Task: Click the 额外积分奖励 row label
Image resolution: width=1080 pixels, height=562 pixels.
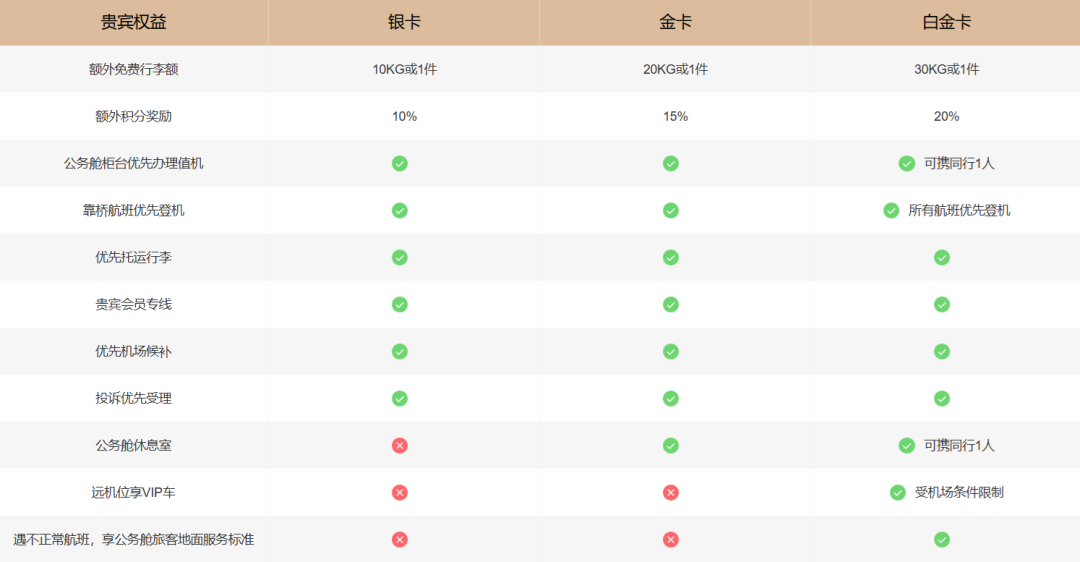Action: (x=134, y=116)
